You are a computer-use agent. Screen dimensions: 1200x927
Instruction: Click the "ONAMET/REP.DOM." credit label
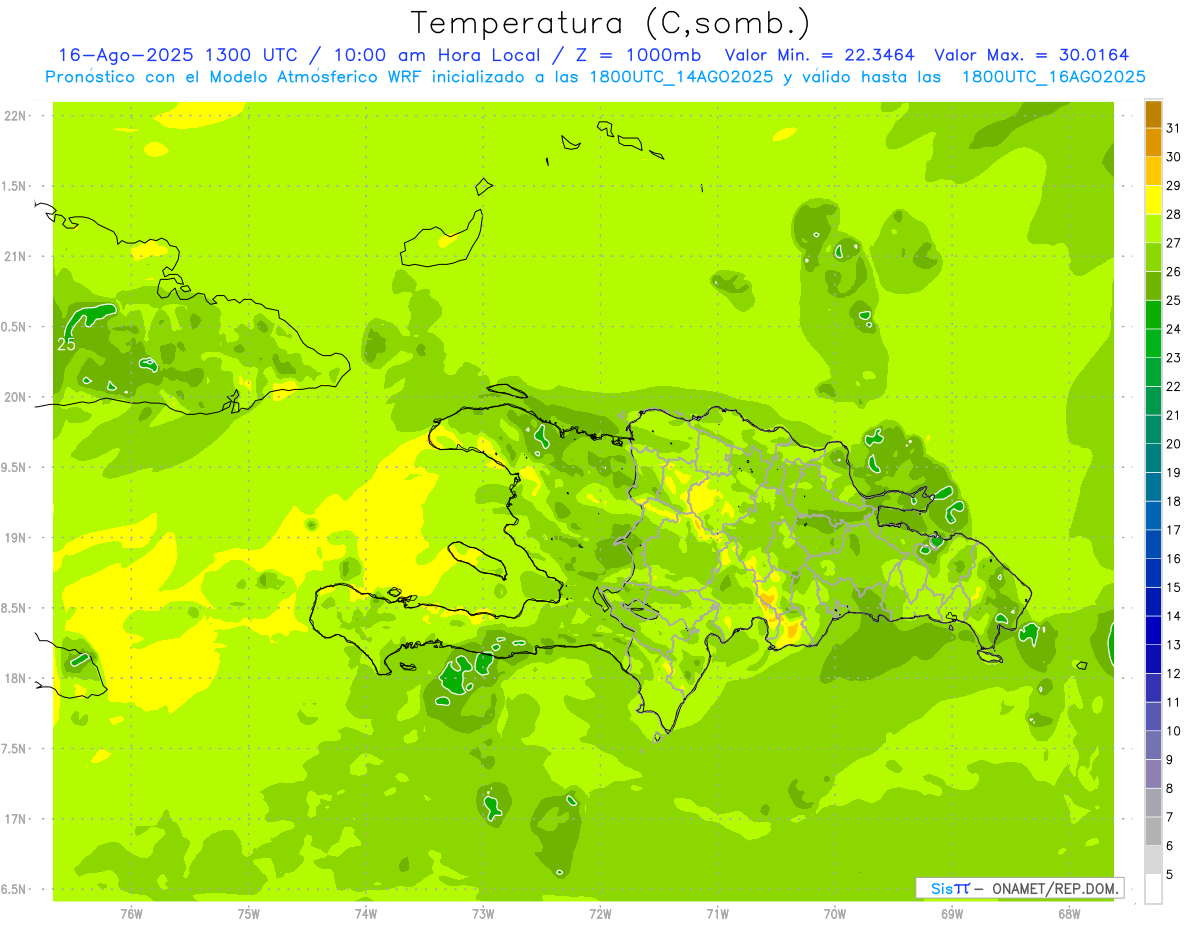pyautogui.click(x=1055, y=888)
